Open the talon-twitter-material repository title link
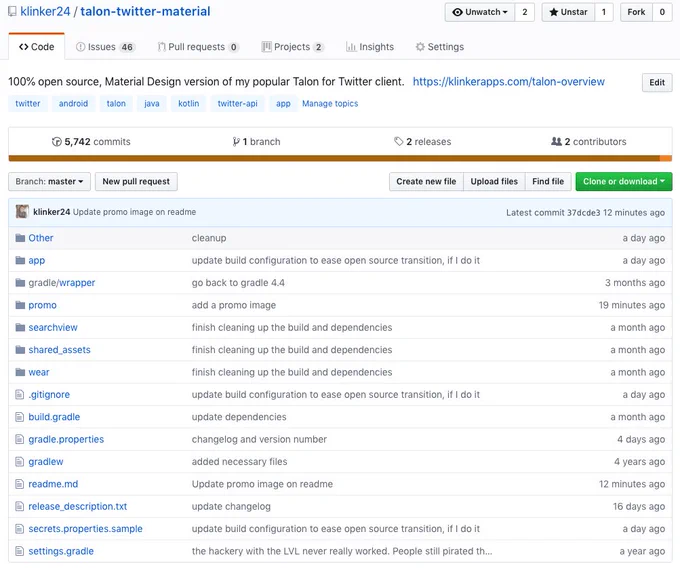The image size is (680, 568). [x=145, y=11]
